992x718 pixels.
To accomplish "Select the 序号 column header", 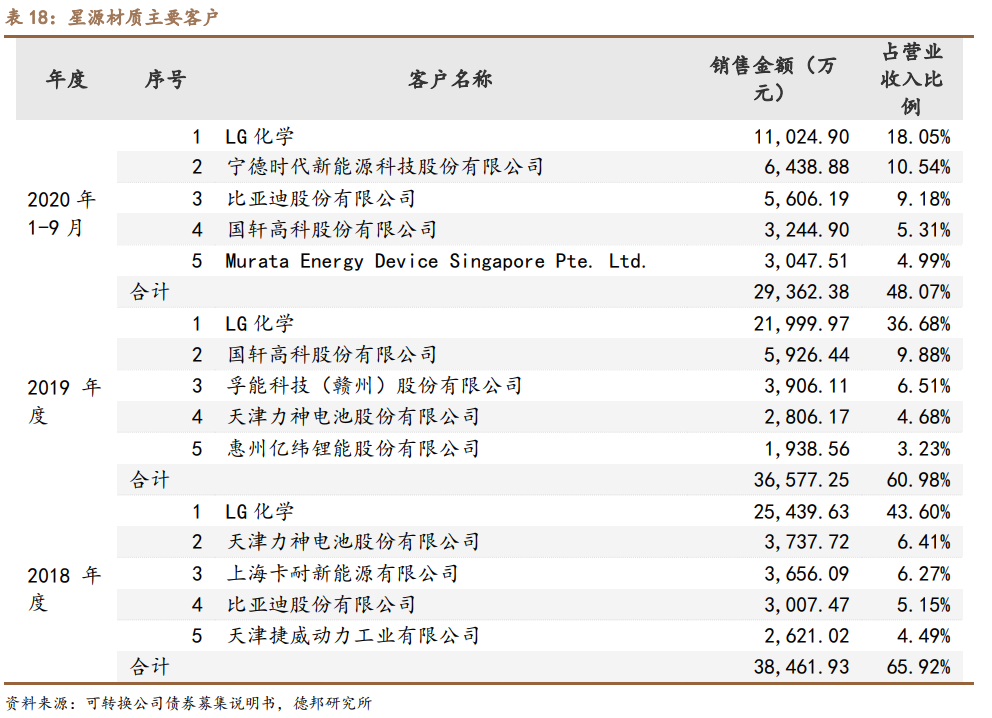I will [x=165, y=79].
